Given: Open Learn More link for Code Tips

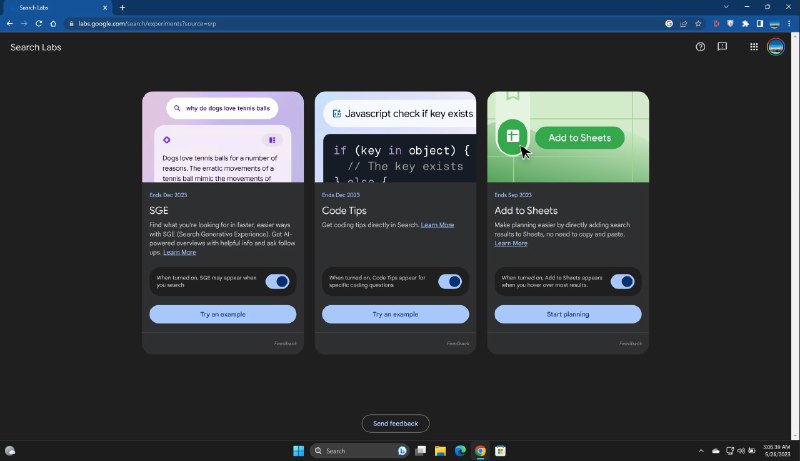Looking at the screenshot, I should [437, 225].
